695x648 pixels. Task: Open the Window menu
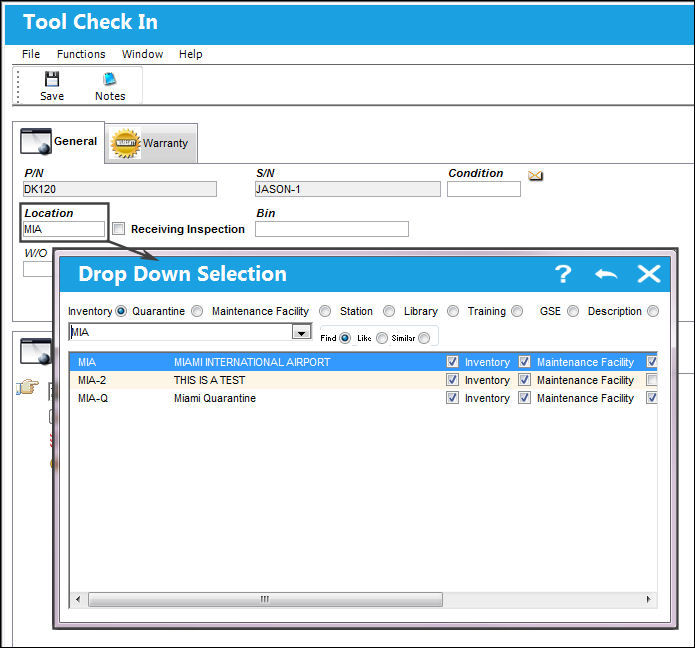[x=142, y=54]
